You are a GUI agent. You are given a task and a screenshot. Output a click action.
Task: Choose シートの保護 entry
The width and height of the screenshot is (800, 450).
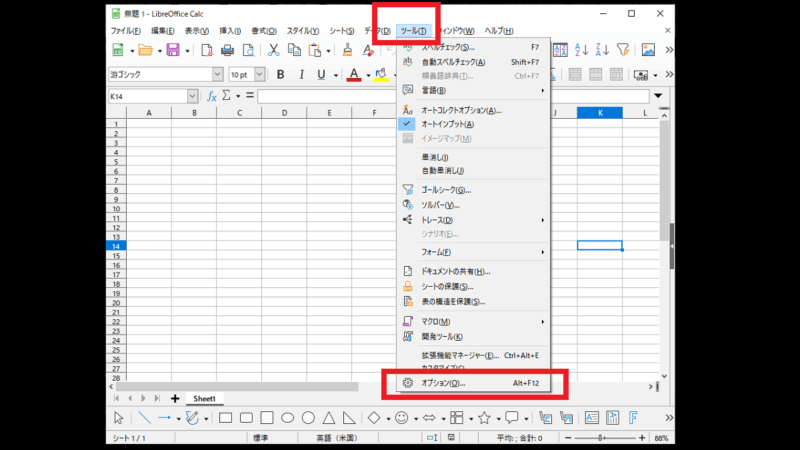(x=473, y=286)
